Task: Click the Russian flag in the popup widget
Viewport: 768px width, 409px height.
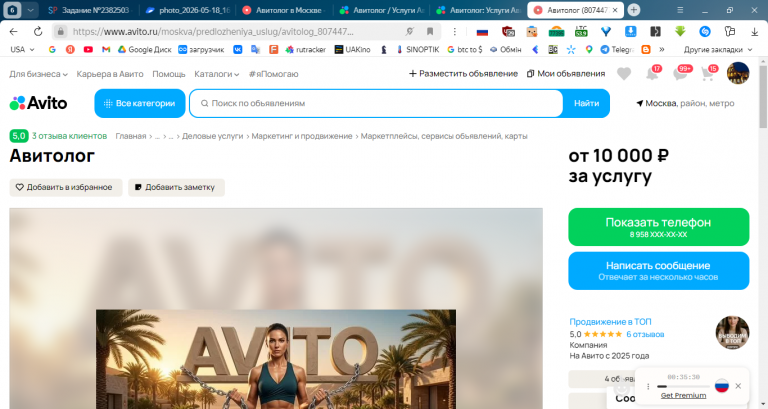Action: (x=721, y=386)
